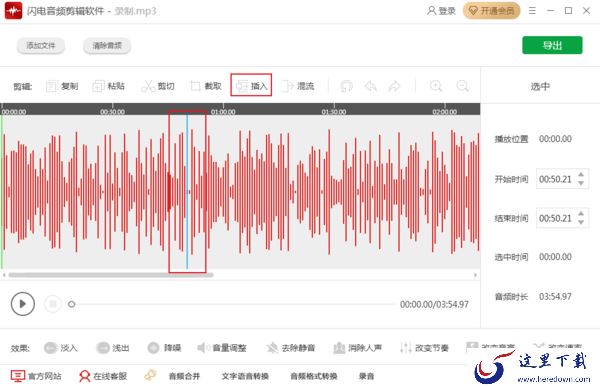Click the 选中 panel heading
Viewport: 600px width, 387px height.
point(540,87)
